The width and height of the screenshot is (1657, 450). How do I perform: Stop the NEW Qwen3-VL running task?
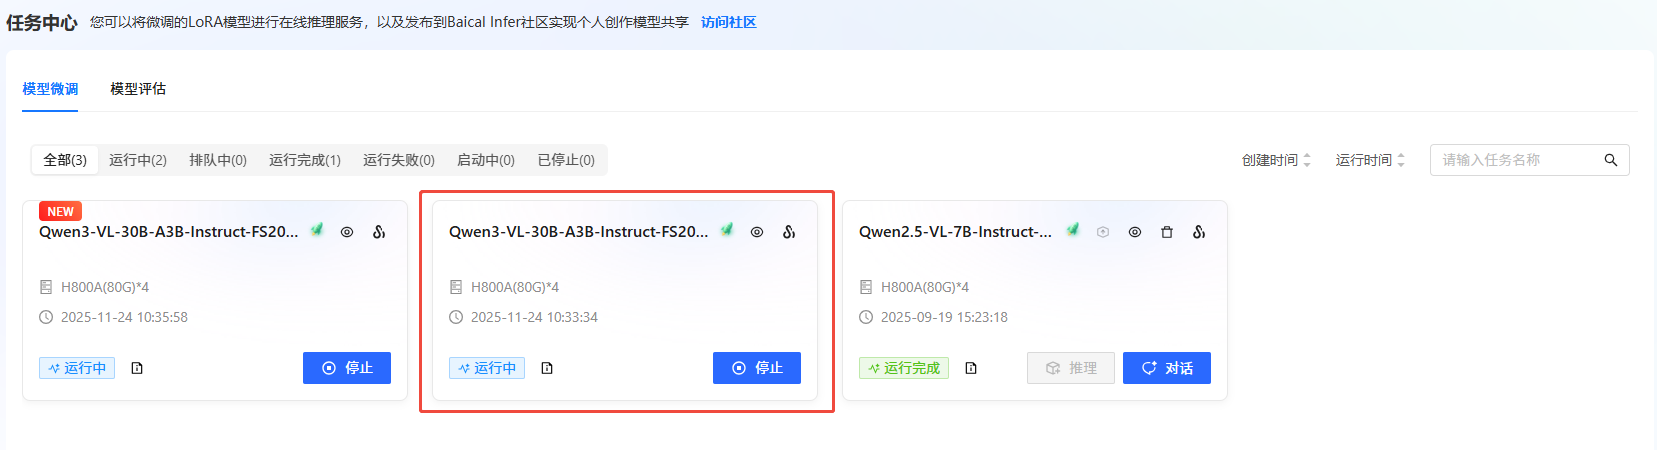[x=347, y=368]
